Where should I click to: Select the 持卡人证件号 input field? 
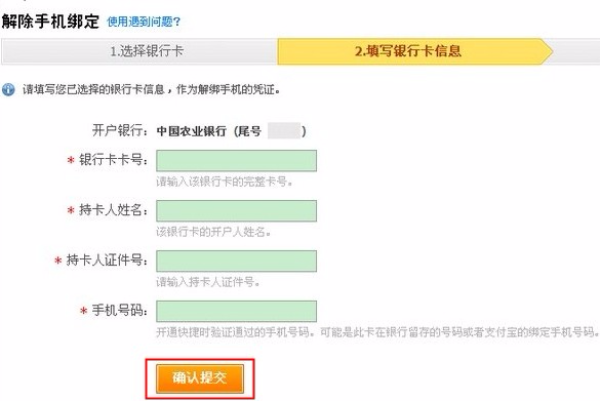tap(236, 261)
